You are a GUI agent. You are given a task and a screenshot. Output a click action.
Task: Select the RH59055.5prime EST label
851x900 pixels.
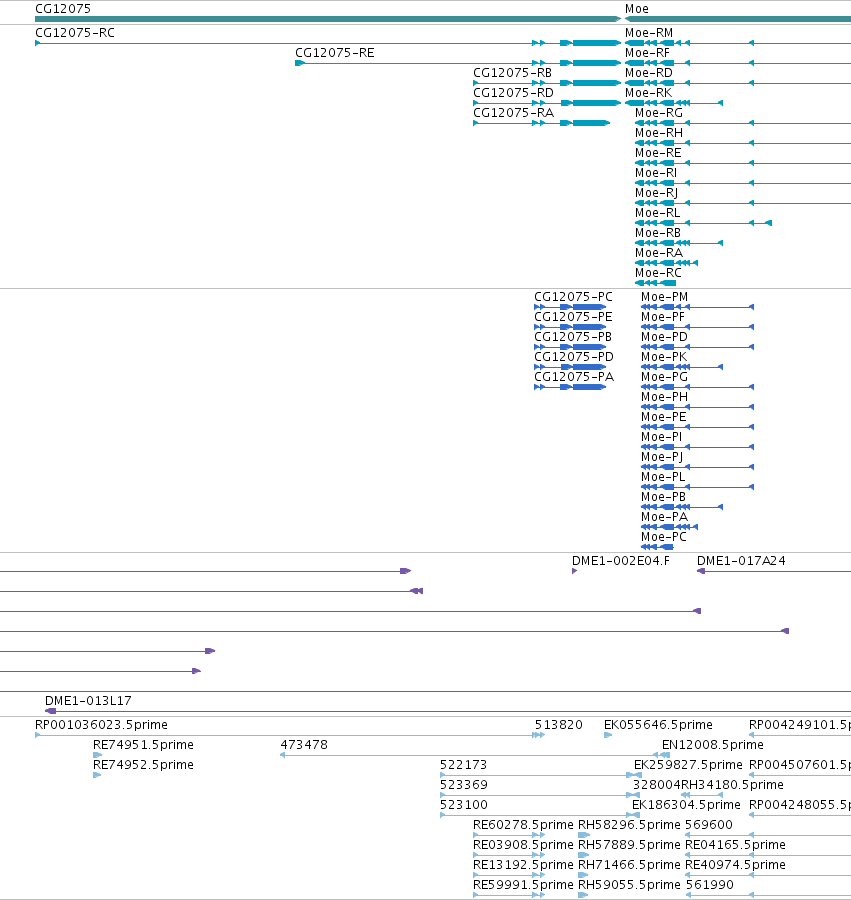pos(629,885)
